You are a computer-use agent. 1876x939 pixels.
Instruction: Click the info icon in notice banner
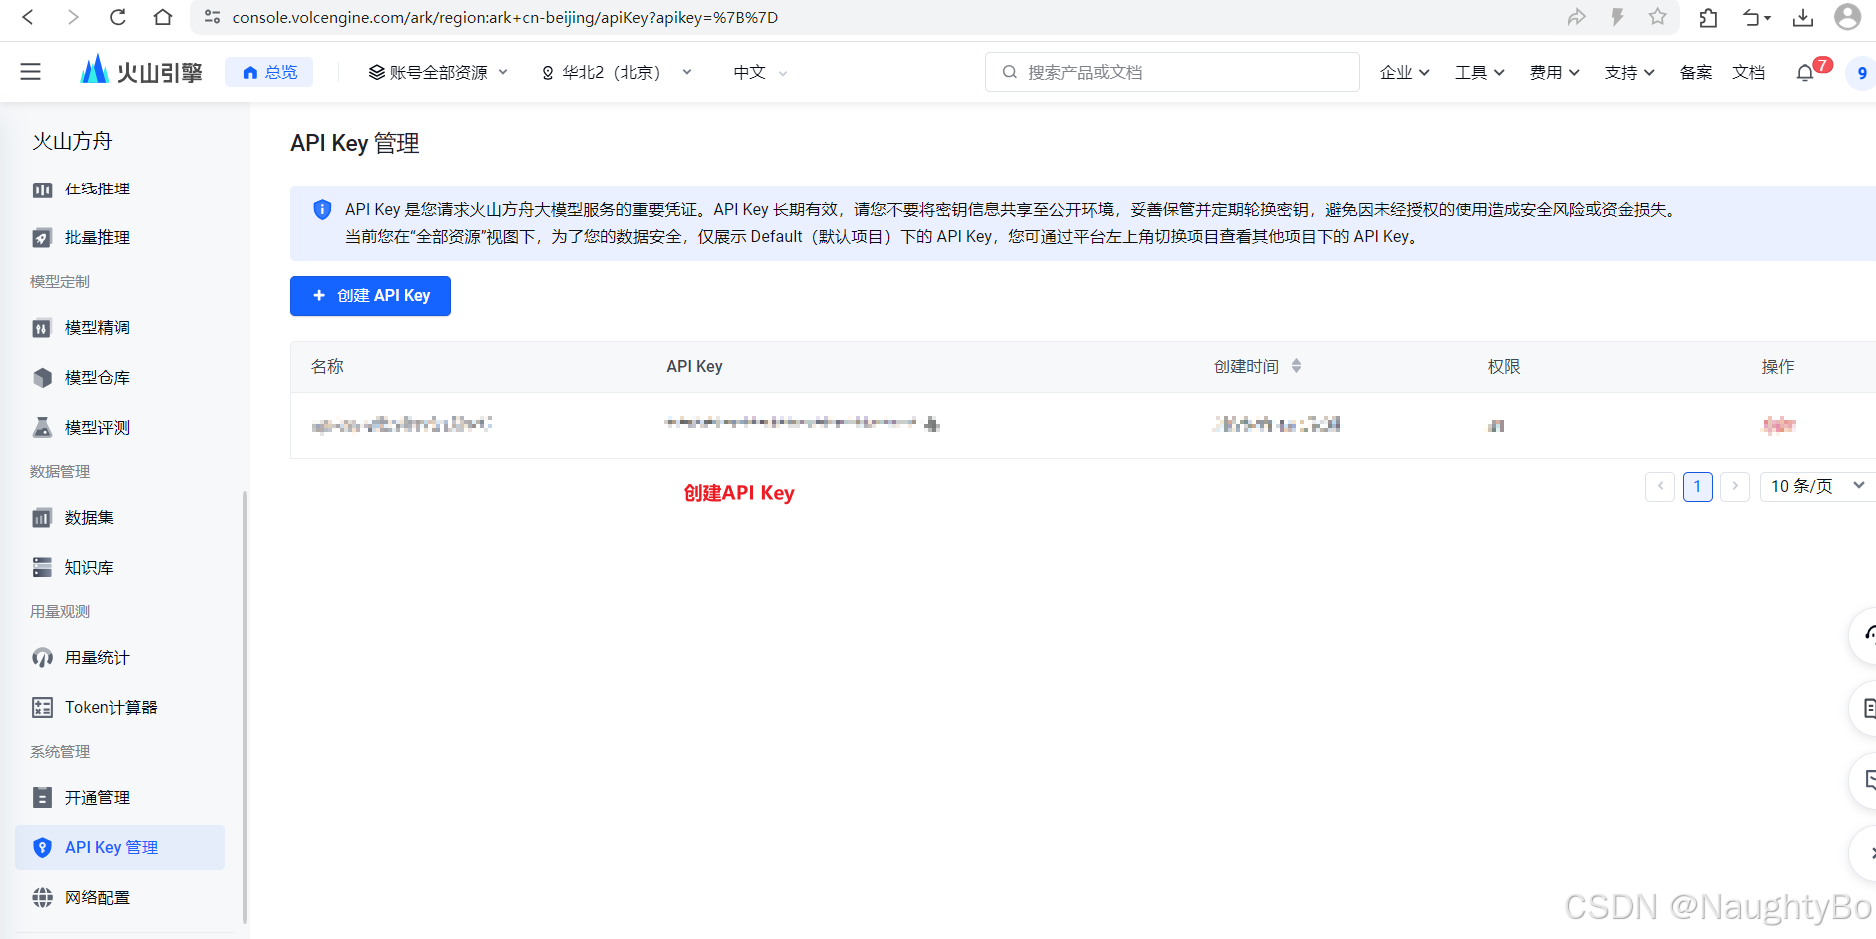[322, 210]
